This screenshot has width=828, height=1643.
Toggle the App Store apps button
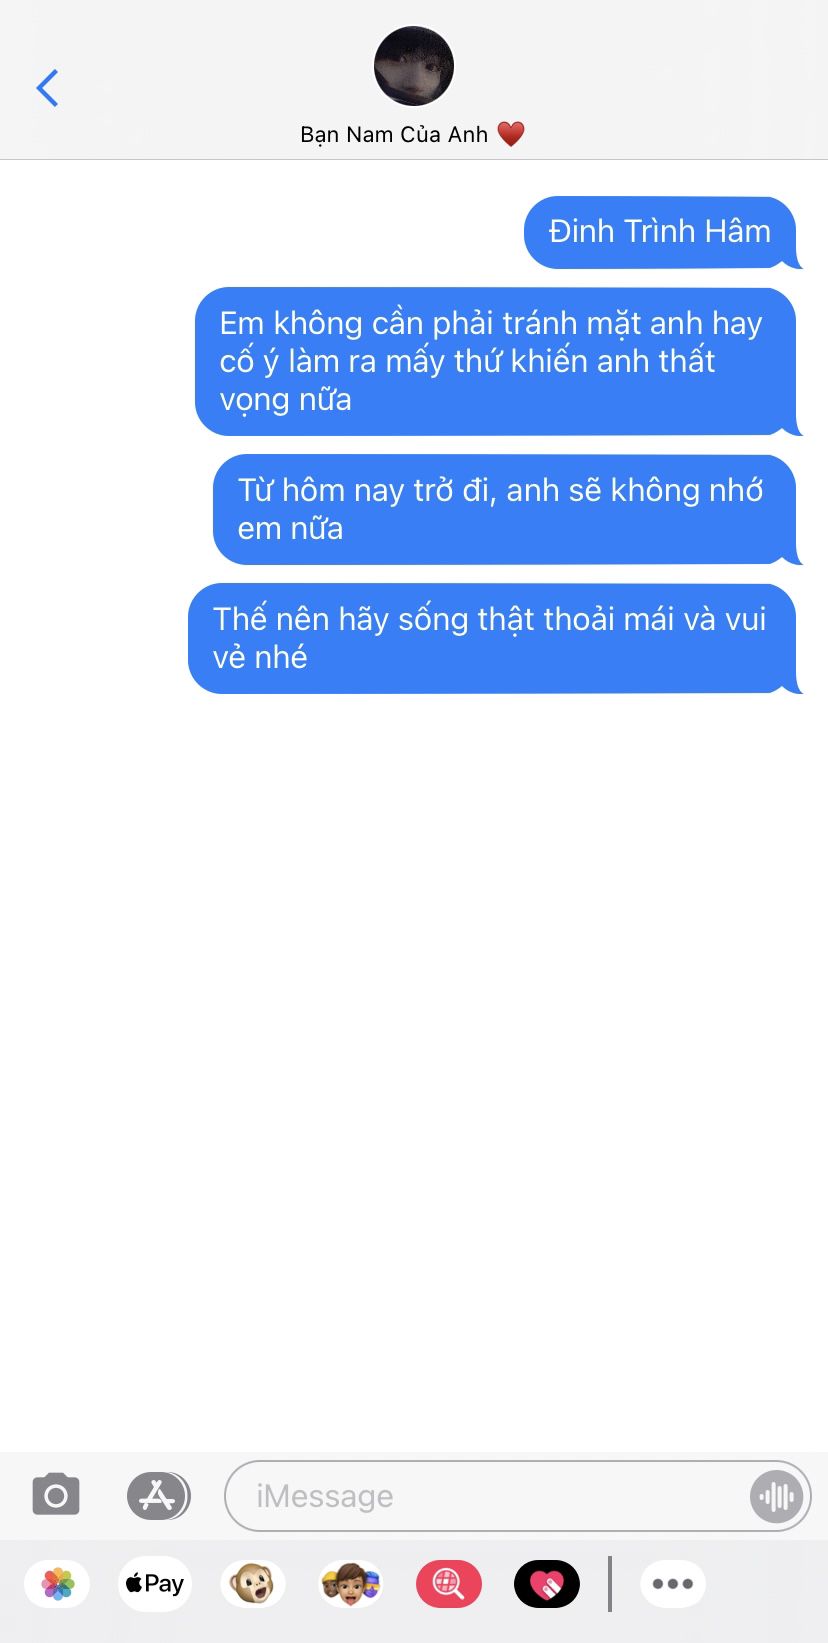pyautogui.click(x=158, y=1496)
